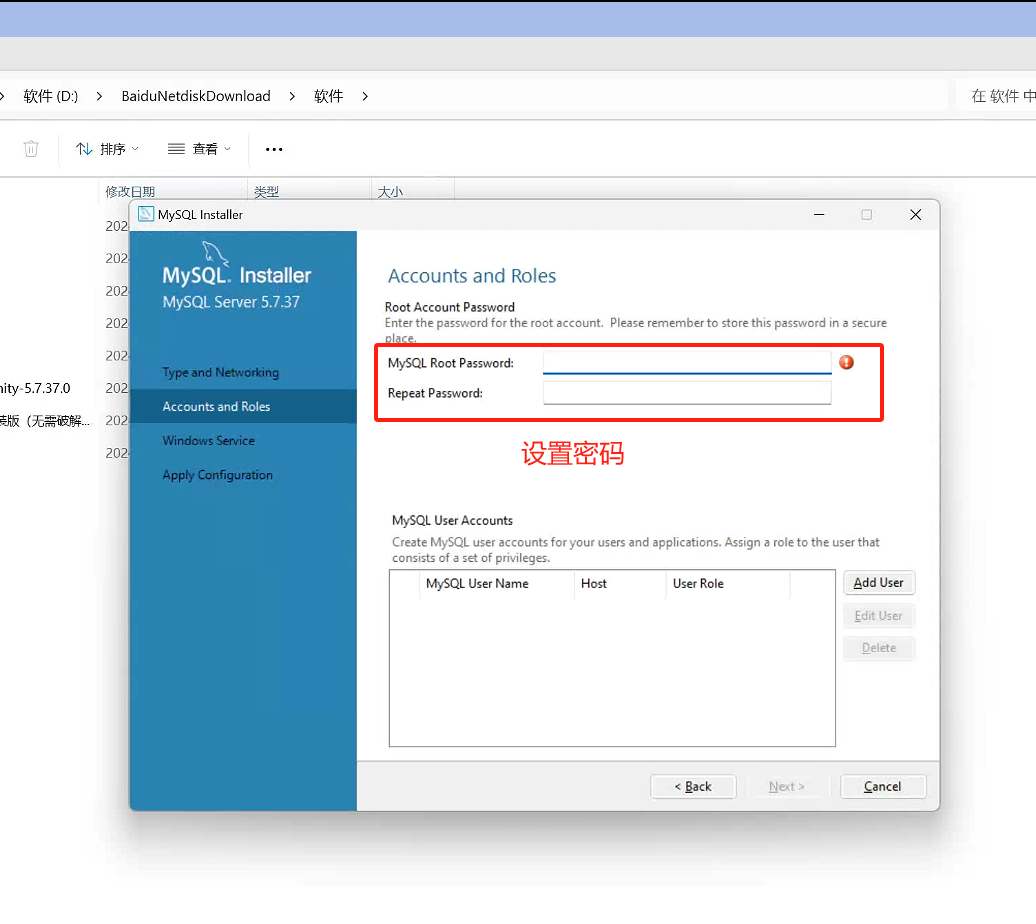Image resolution: width=1036 pixels, height=924 pixels.
Task: Click the Repeat Password field
Action: coord(686,393)
